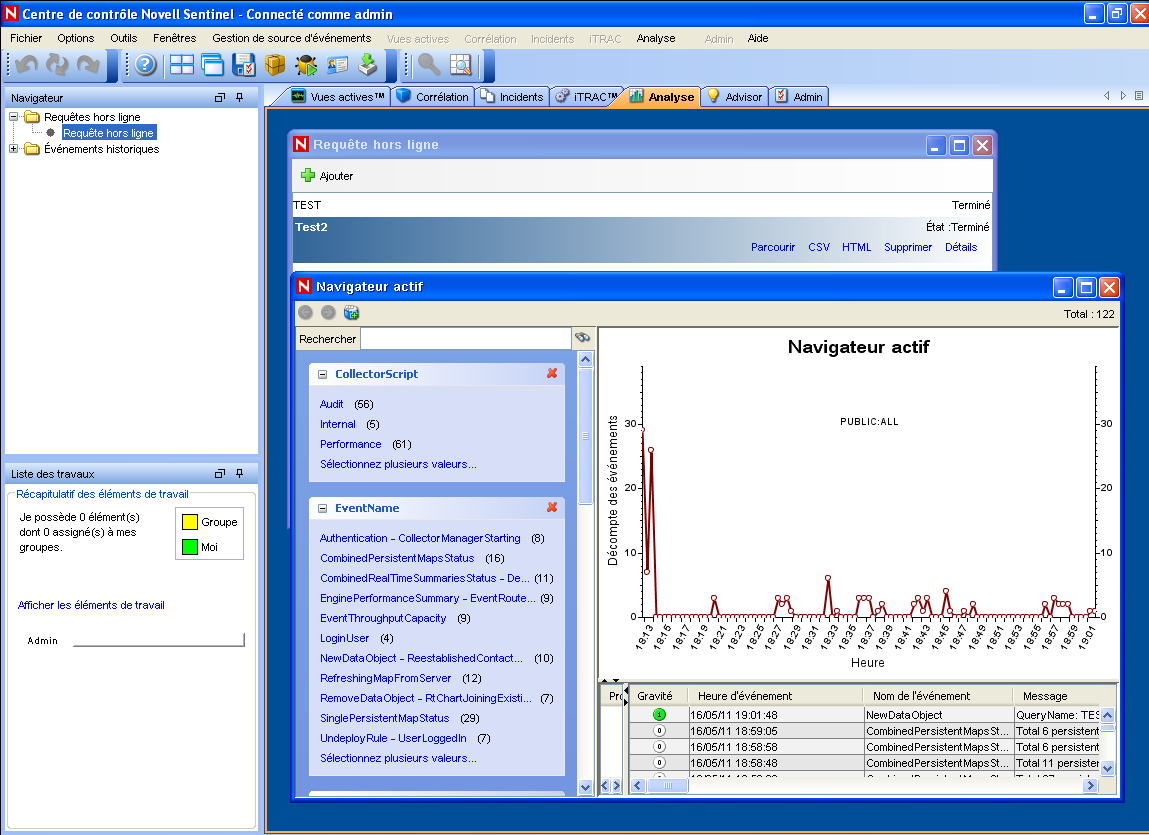
Task: Click the yellow bug debugger icon
Action: tap(306, 65)
